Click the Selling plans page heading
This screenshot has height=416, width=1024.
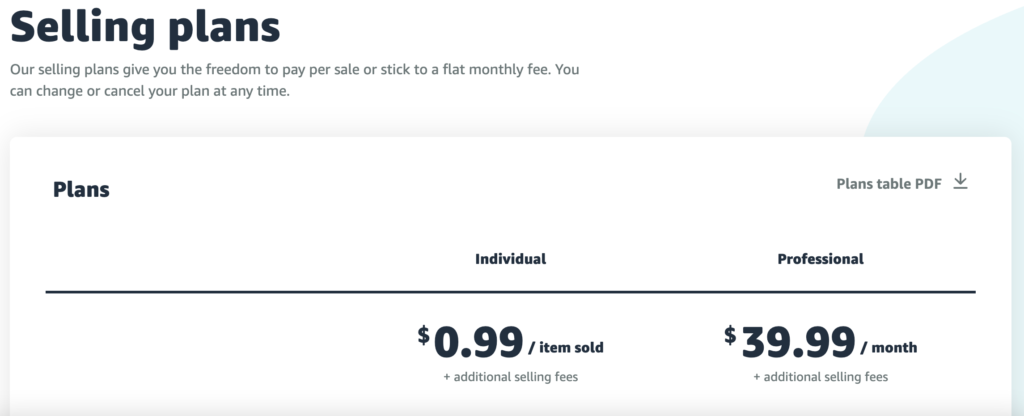(x=145, y=27)
